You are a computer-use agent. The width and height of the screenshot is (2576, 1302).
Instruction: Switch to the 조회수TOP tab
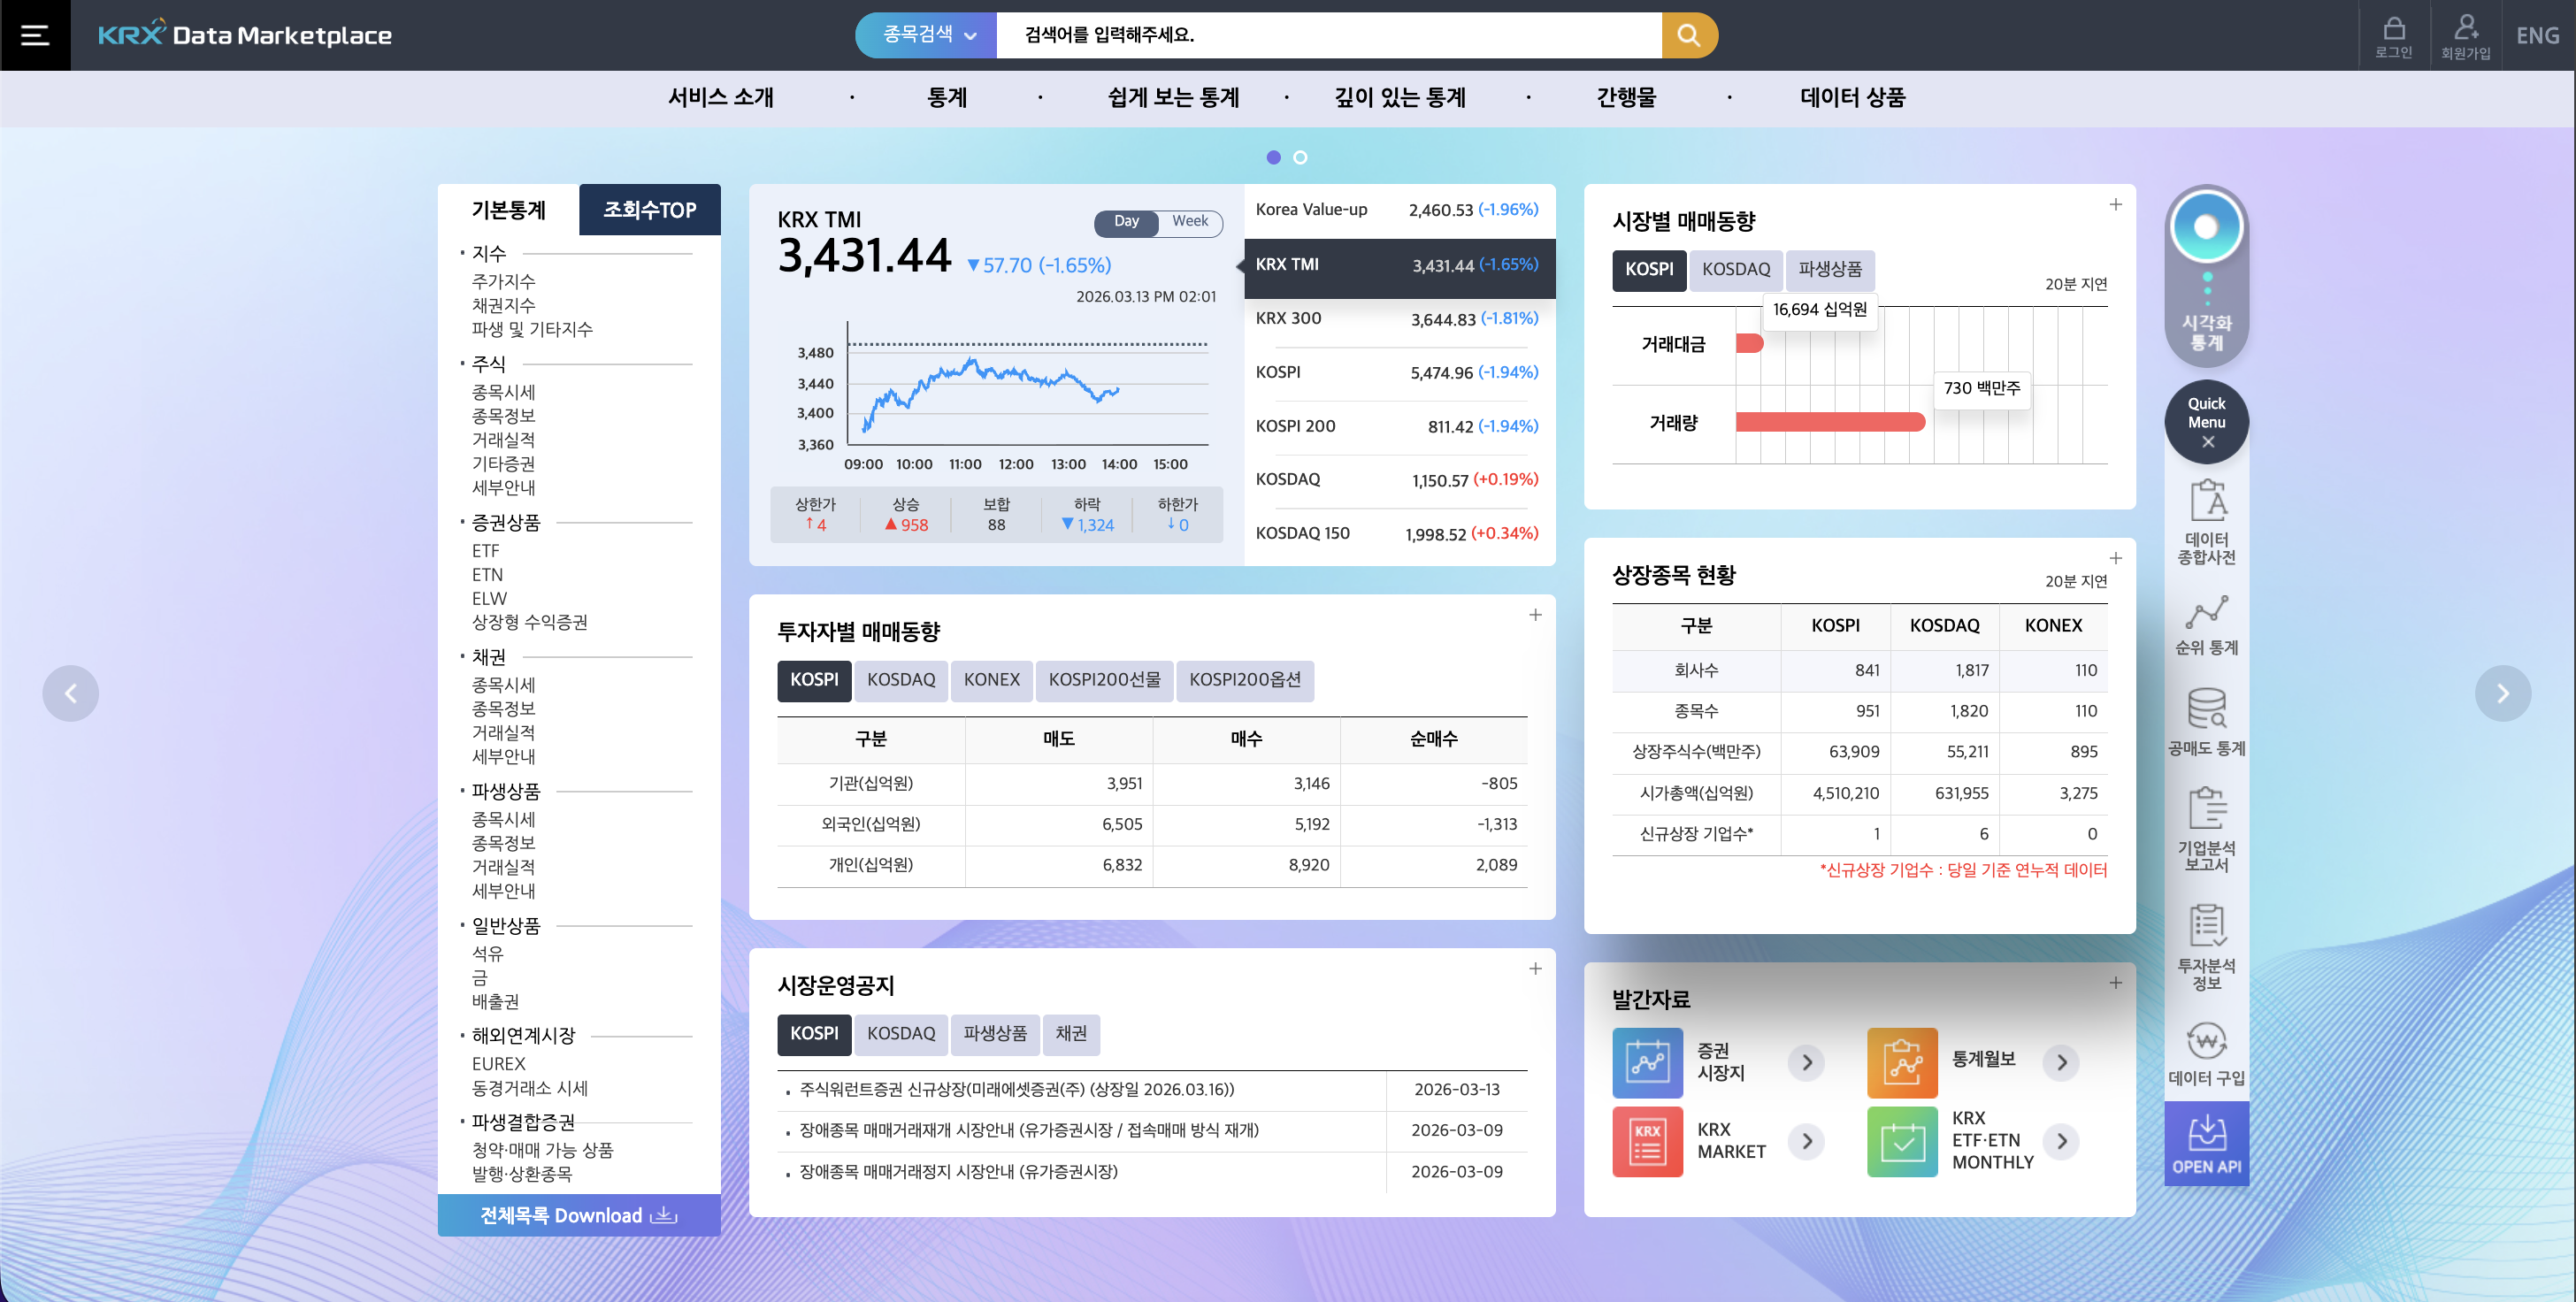click(649, 210)
